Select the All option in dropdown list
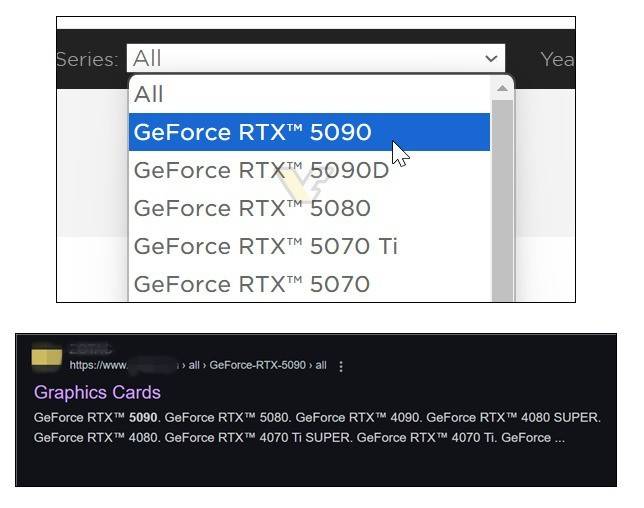 click(x=309, y=94)
